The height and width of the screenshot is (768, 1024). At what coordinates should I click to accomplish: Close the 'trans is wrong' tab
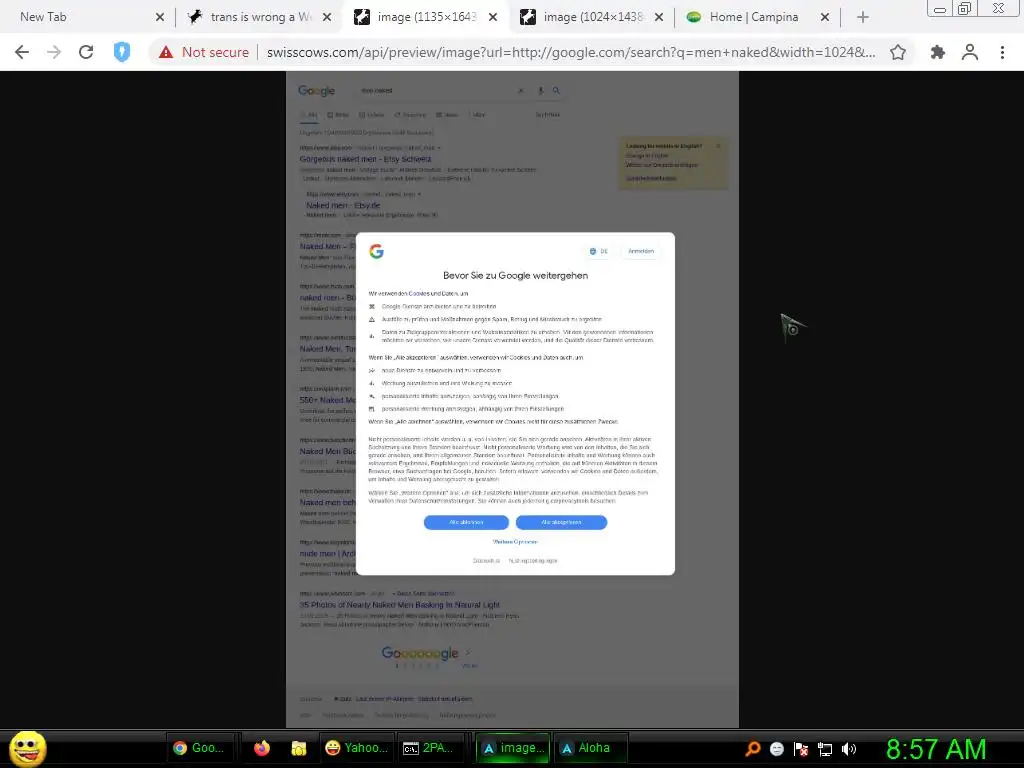pos(327,17)
